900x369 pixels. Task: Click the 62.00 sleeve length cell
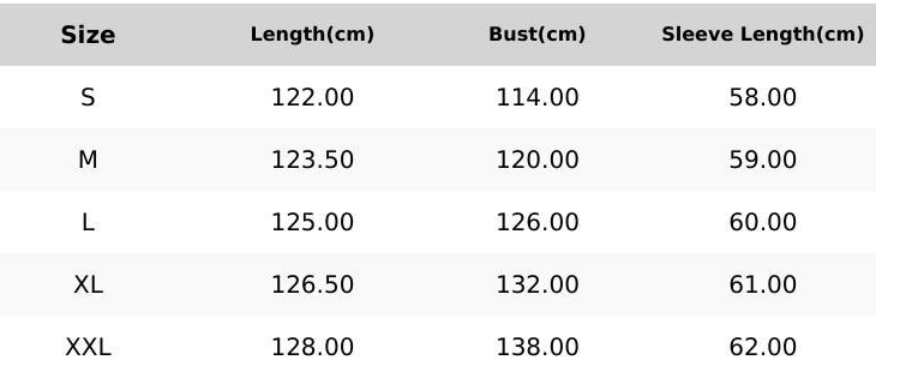coord(762,347)
